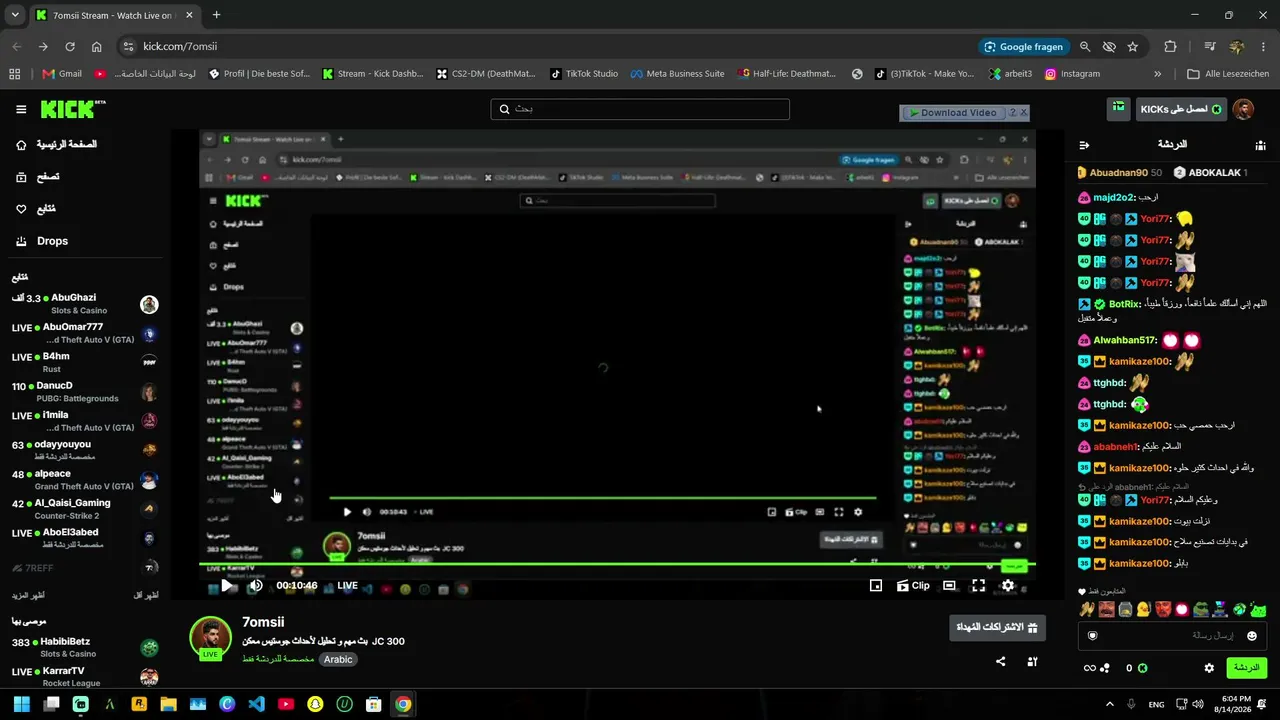Open Al_Qaisi_Gaming Counter-Strike 2 channel
Image resolution: width=1280 pixels, height=720 pixels.
pyautogui.click(x=85, y=509)
